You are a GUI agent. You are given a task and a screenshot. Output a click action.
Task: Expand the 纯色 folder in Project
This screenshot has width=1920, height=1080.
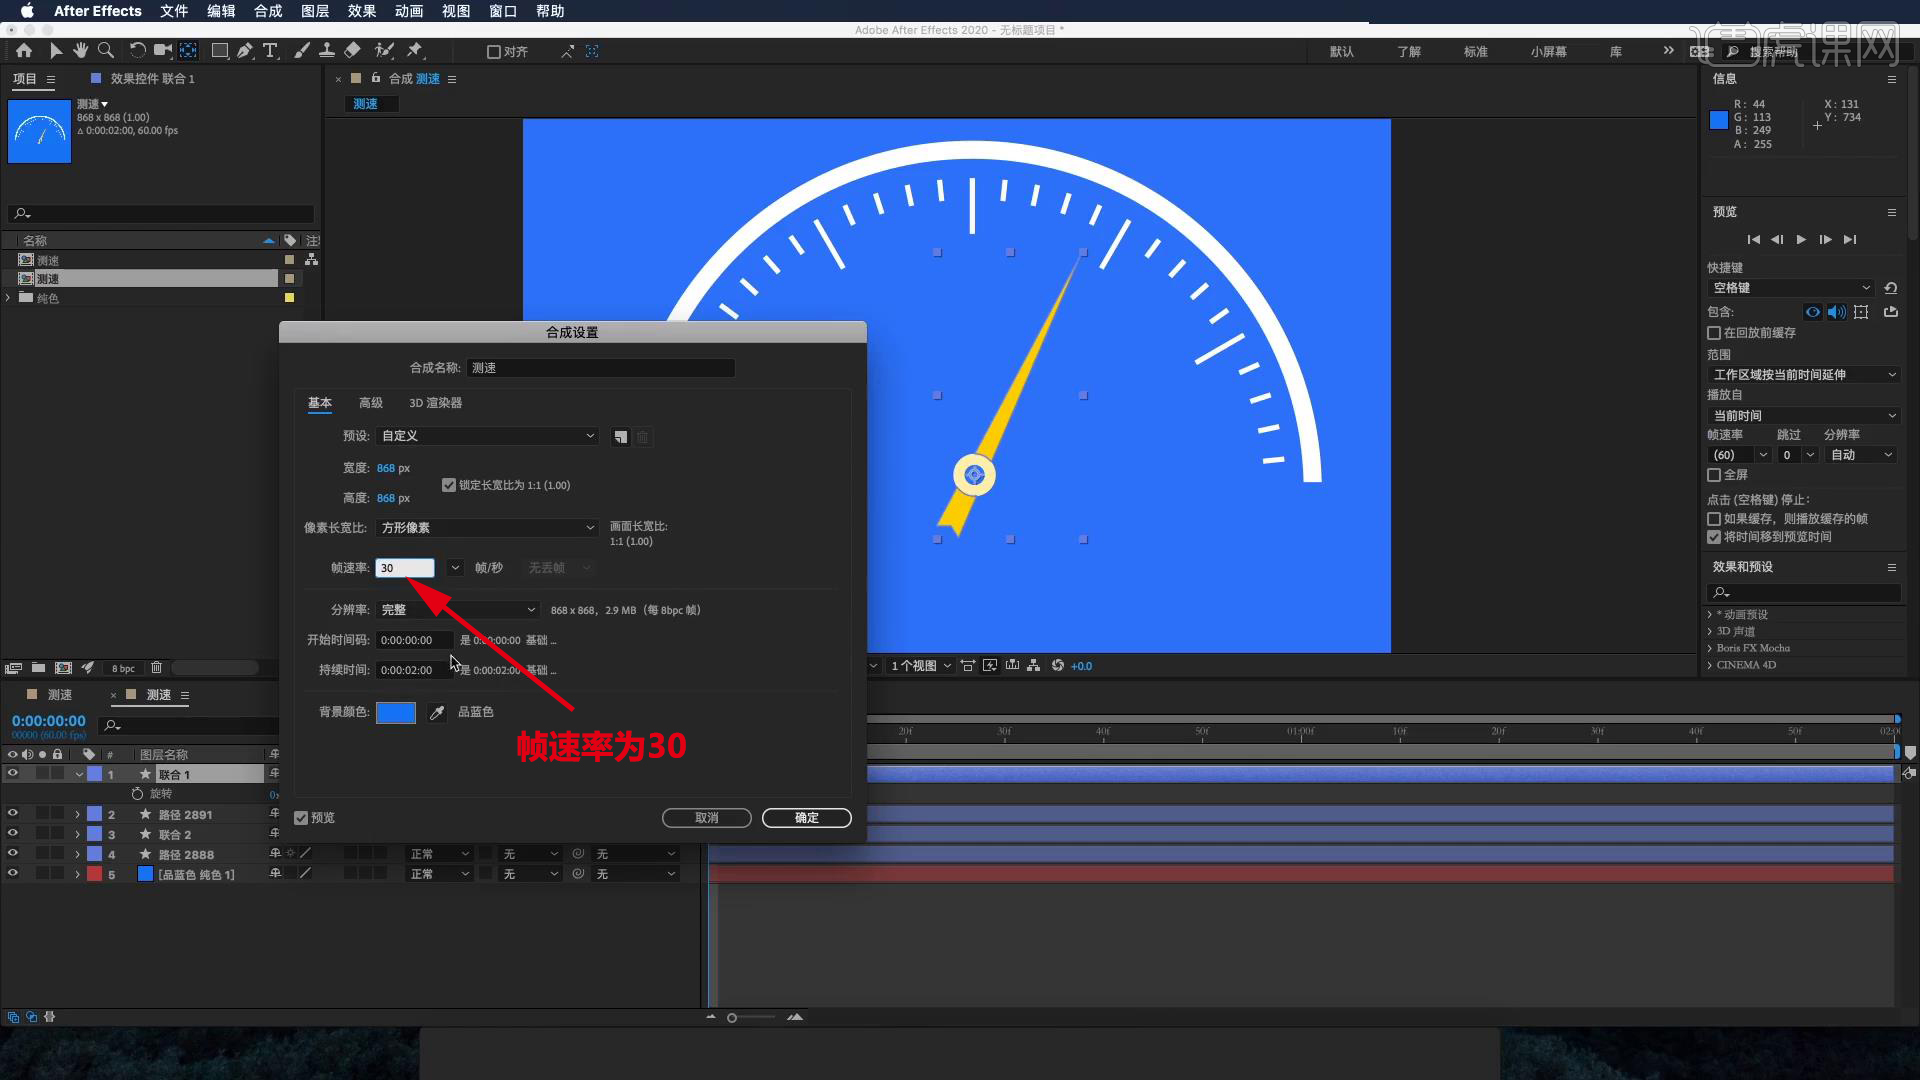(x=9, y=298)
